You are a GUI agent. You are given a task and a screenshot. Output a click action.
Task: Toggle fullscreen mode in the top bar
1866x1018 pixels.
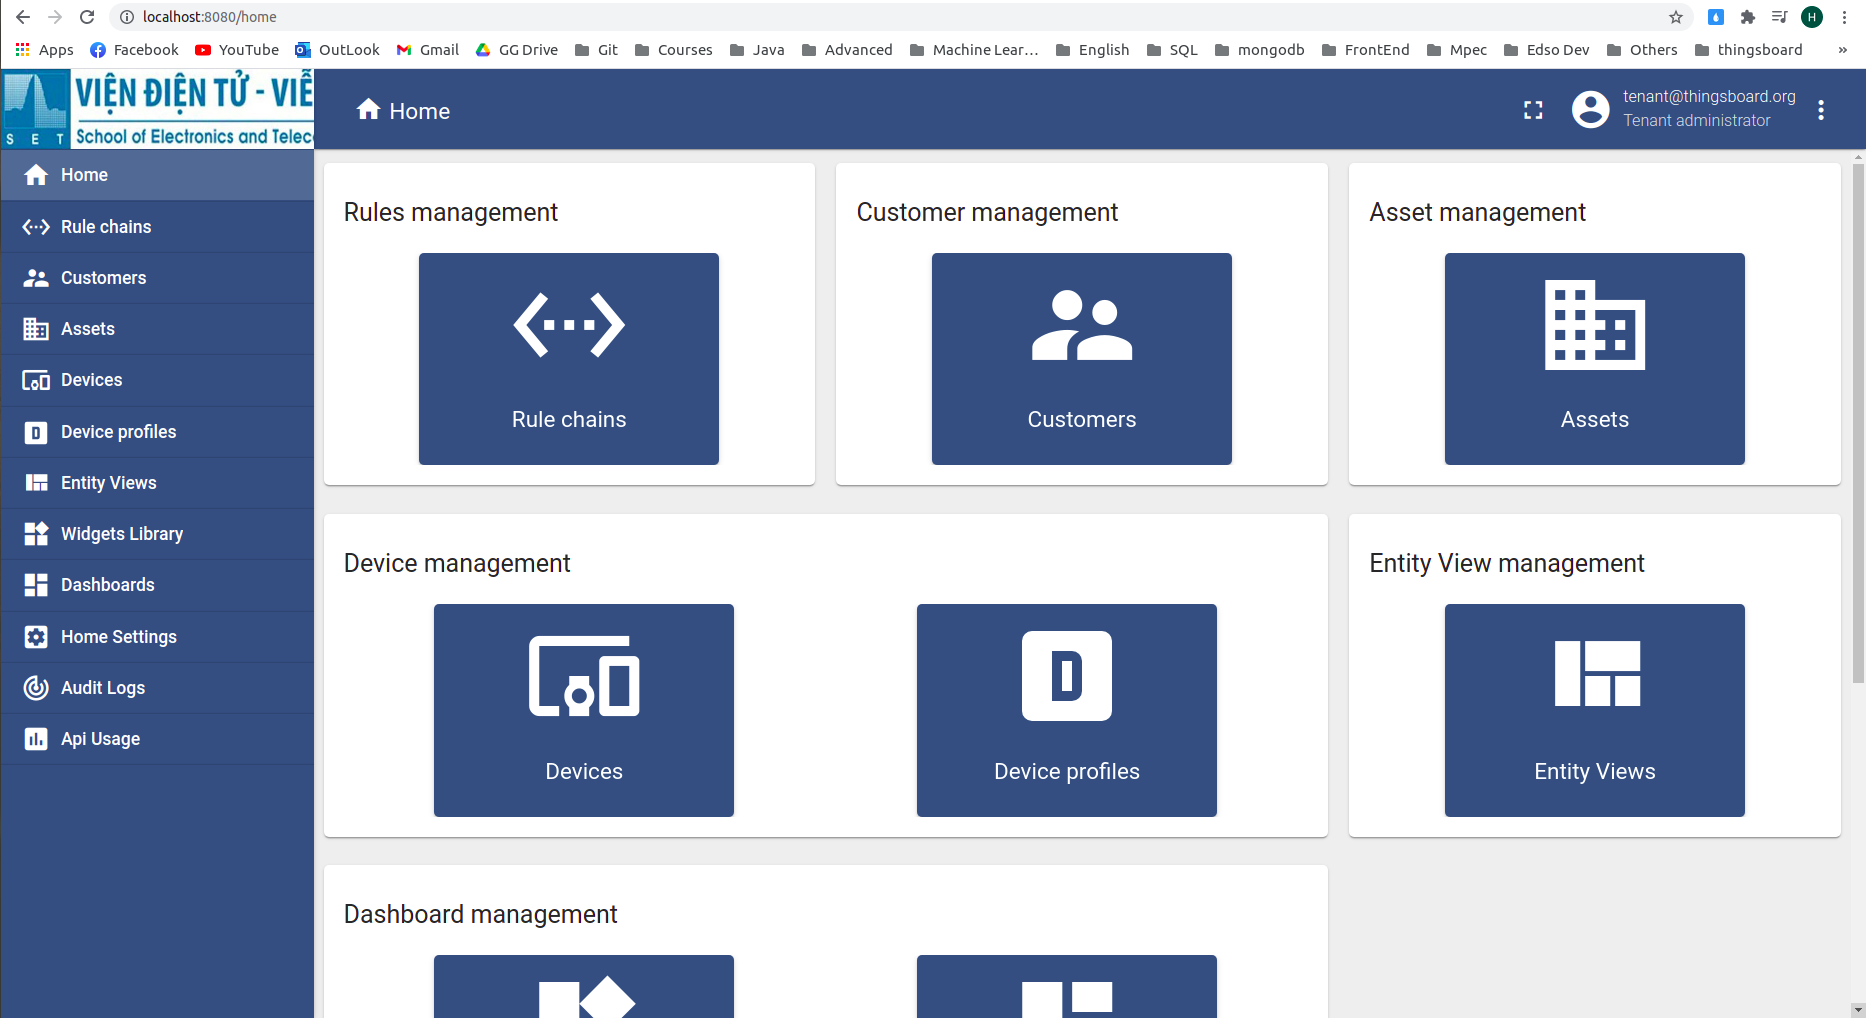1532,110
